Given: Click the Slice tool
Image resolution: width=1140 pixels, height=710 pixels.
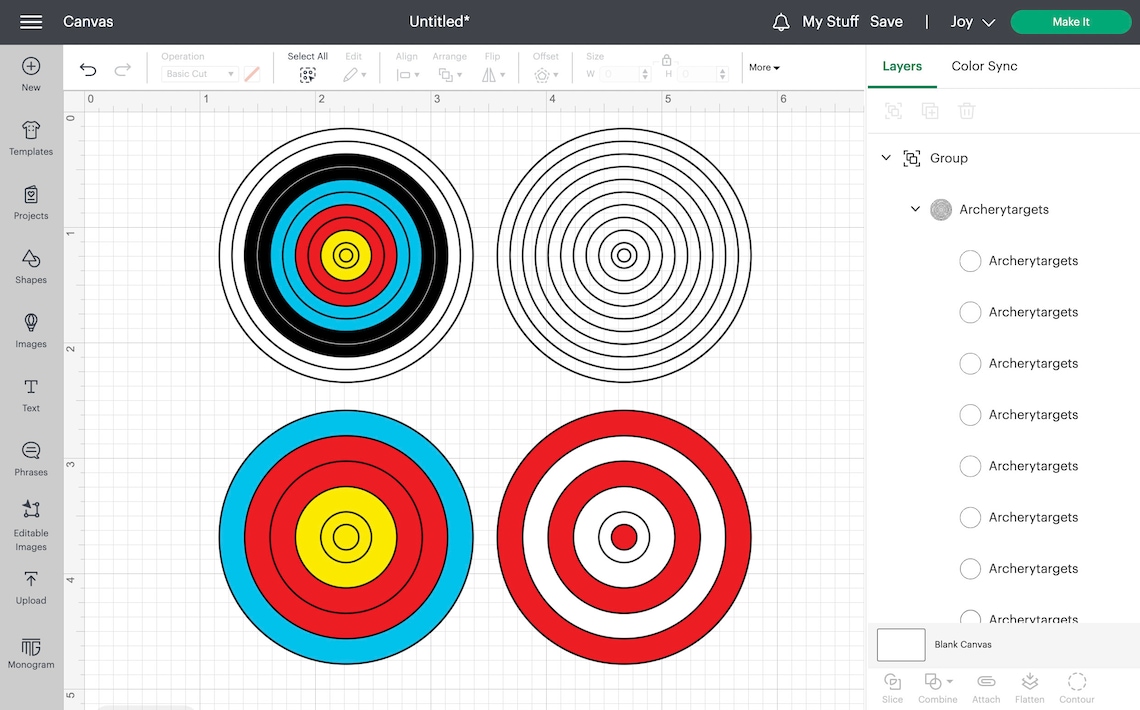Looking at the screenshot, I should 892,687.
